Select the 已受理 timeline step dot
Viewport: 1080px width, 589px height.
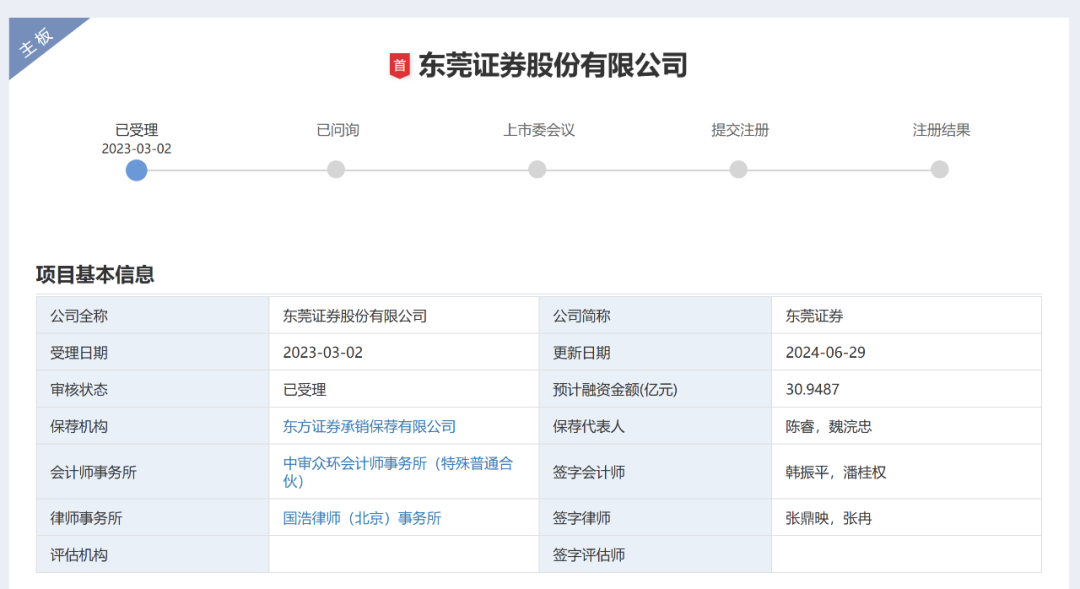[136, 170]
